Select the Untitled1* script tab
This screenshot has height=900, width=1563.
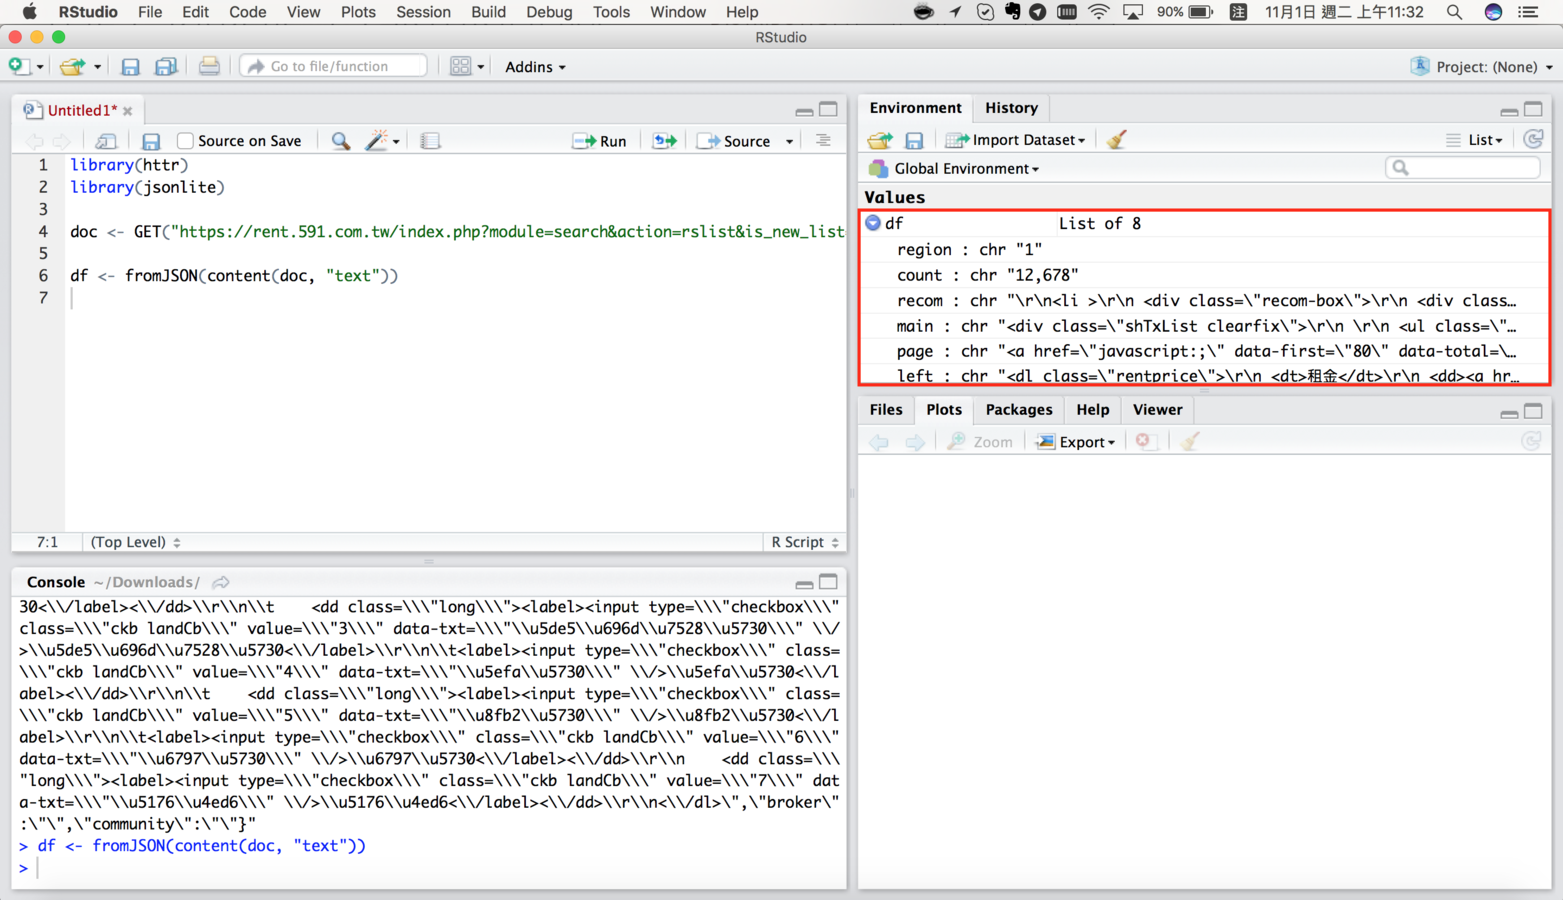pos(81,110)
